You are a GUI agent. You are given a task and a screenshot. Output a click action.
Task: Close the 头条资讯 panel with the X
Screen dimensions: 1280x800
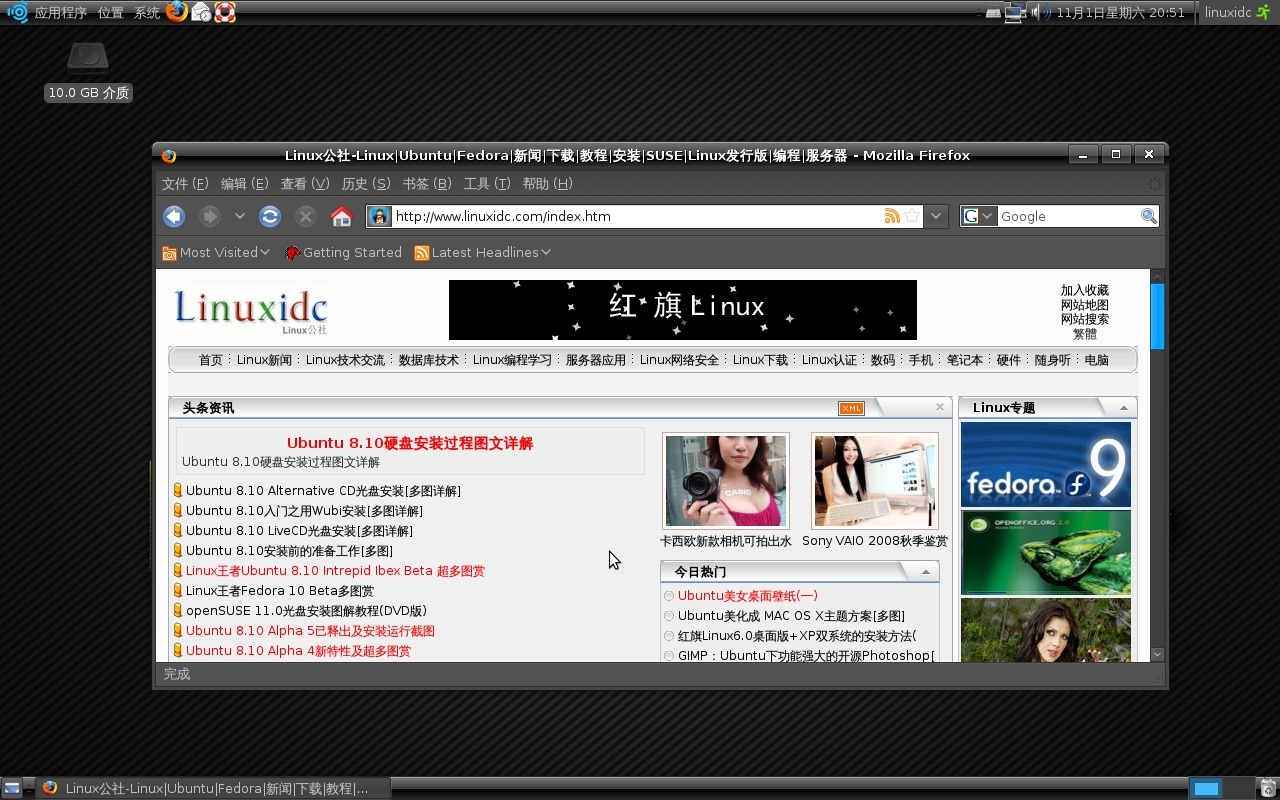940,407
